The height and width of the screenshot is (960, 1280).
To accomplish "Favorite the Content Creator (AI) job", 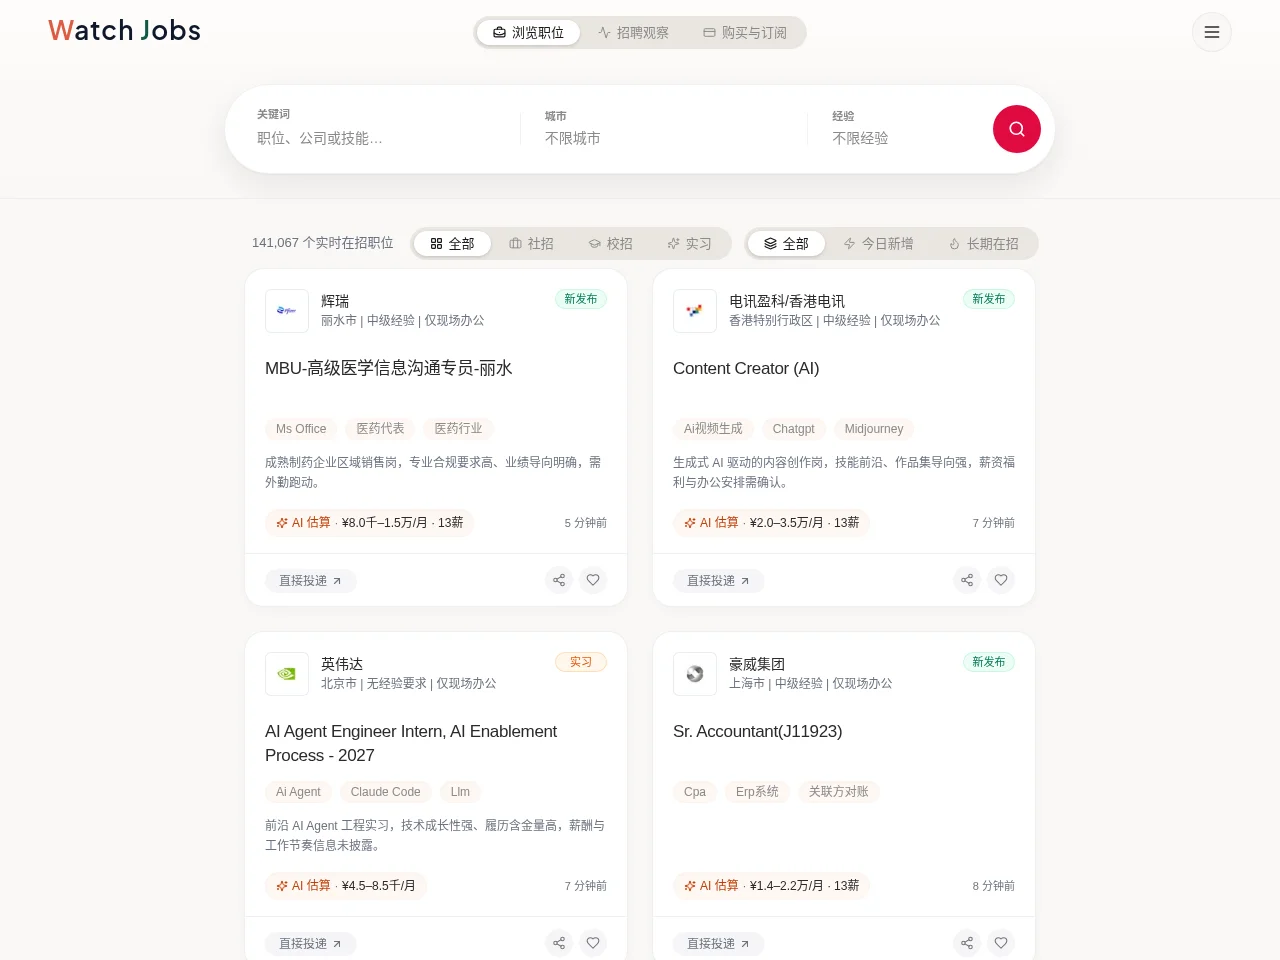I will coord(1001,580).
